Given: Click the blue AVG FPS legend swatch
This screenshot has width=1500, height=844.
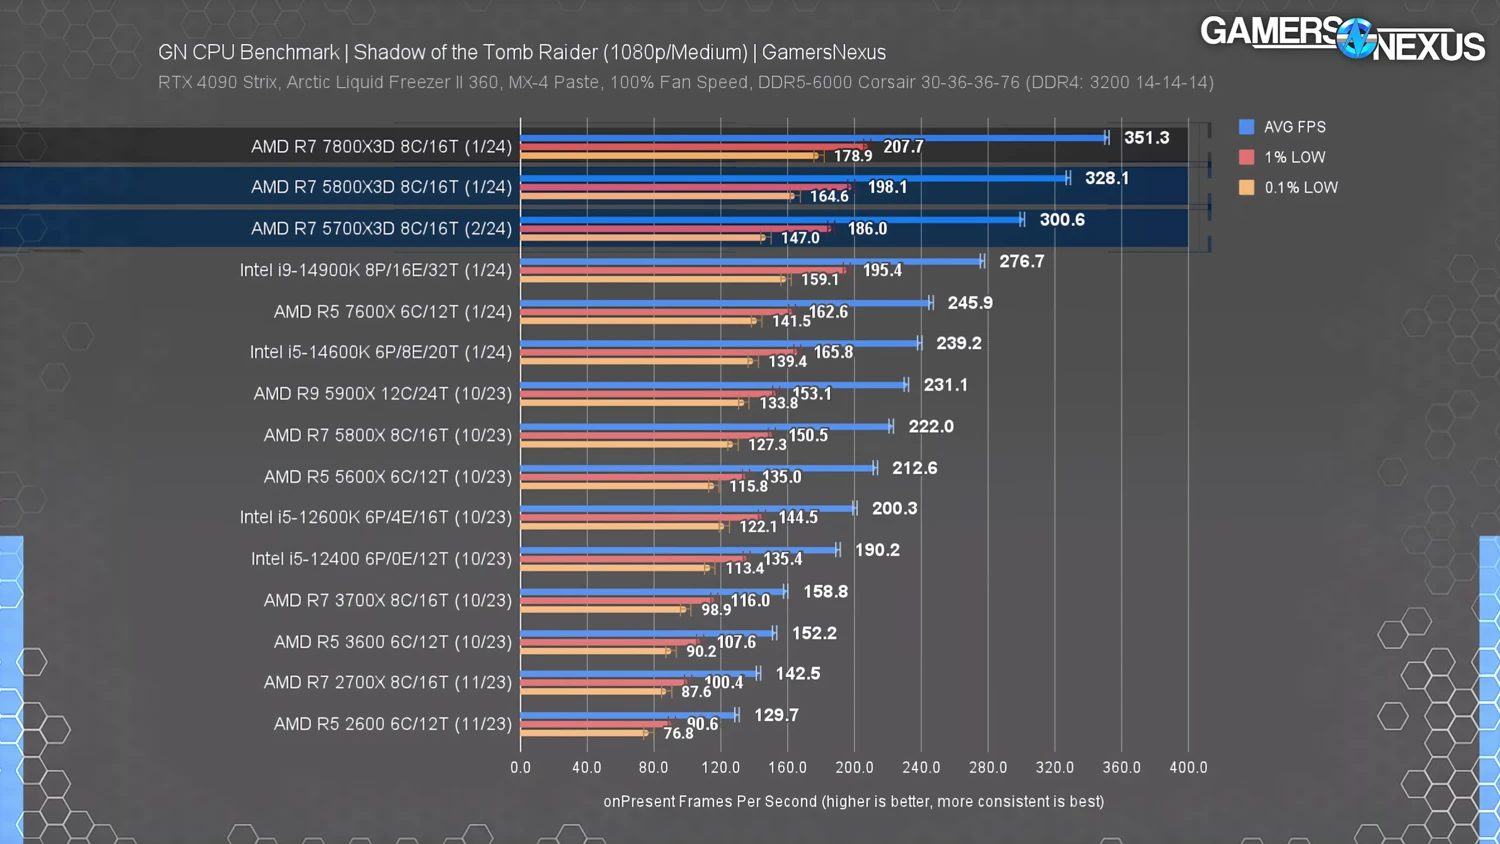Looking at the screenshot, I should coord(1246,127).
